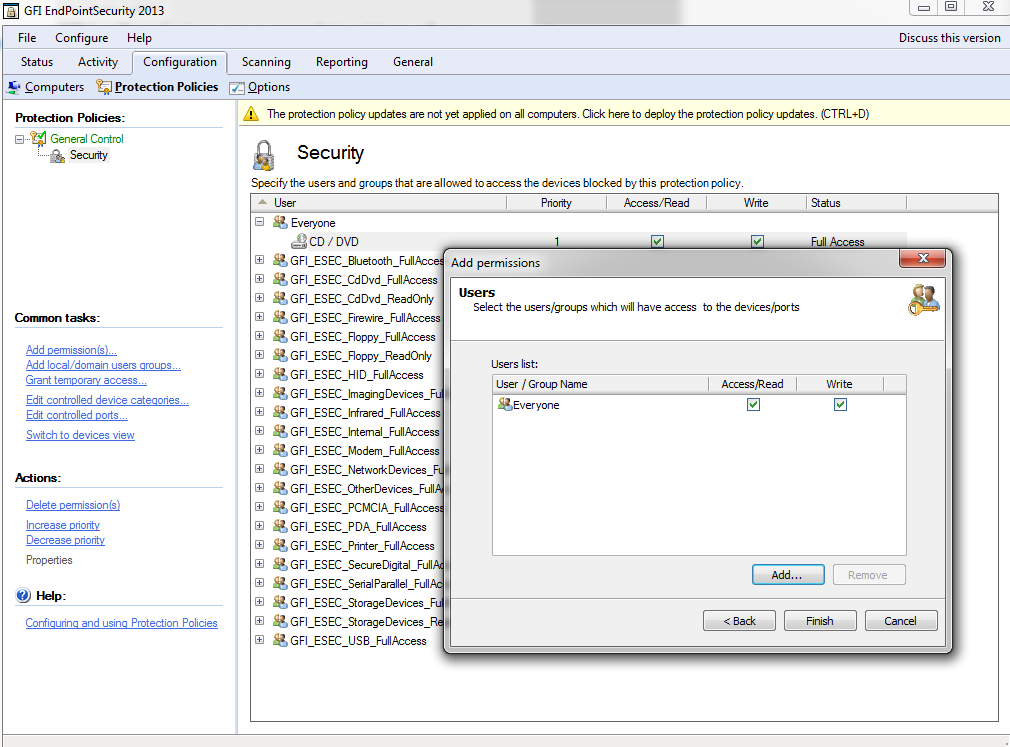Image resolution: width=1010 pixels, height=747 pixels.
Task: Click Delete permission(s) link
Action: click(73, 505)
